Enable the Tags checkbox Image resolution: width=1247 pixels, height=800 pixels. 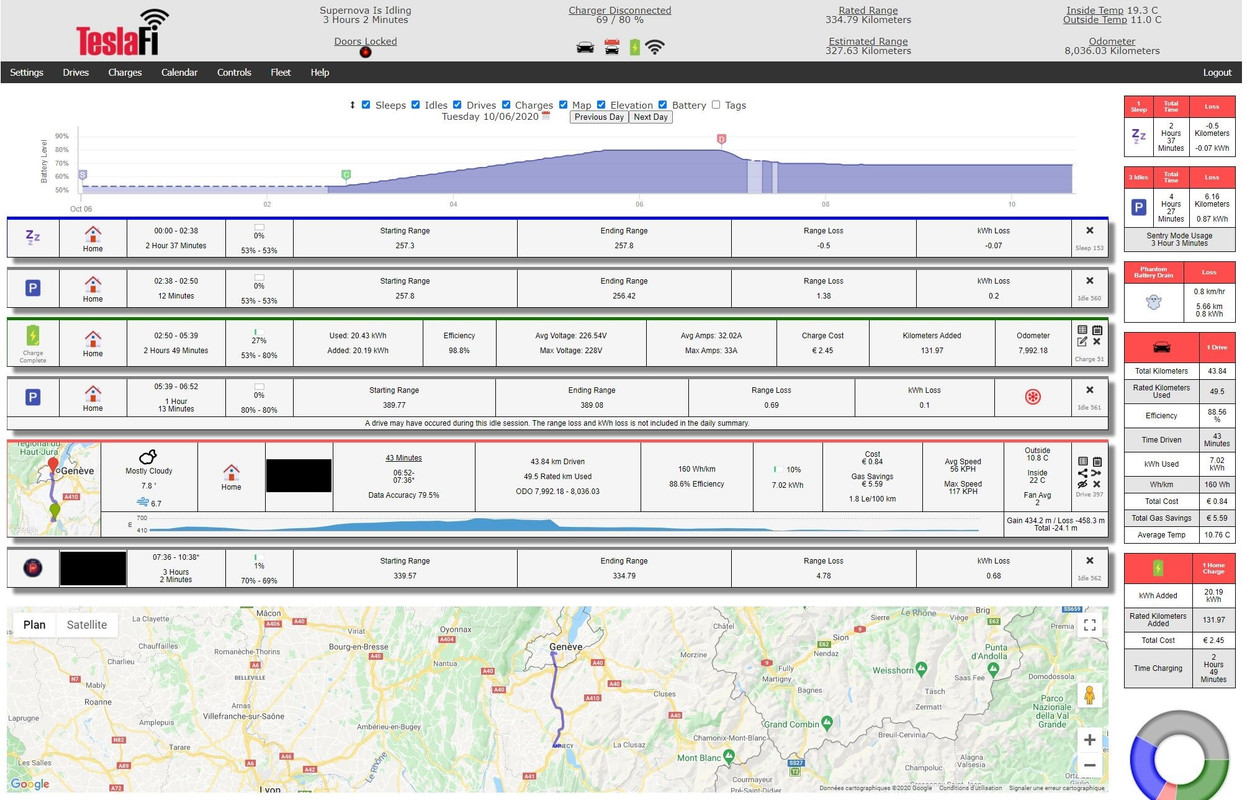click(716, 104)
